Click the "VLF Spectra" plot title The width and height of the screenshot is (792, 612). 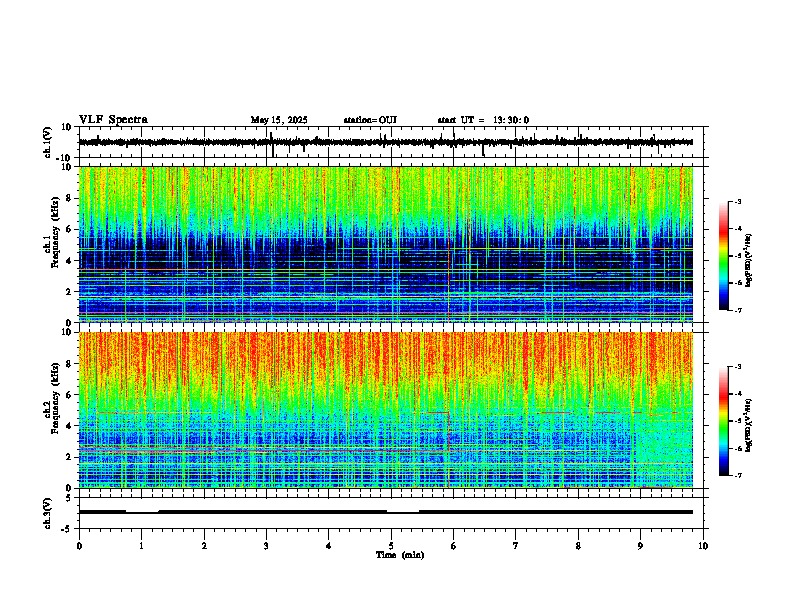(113, 120)
